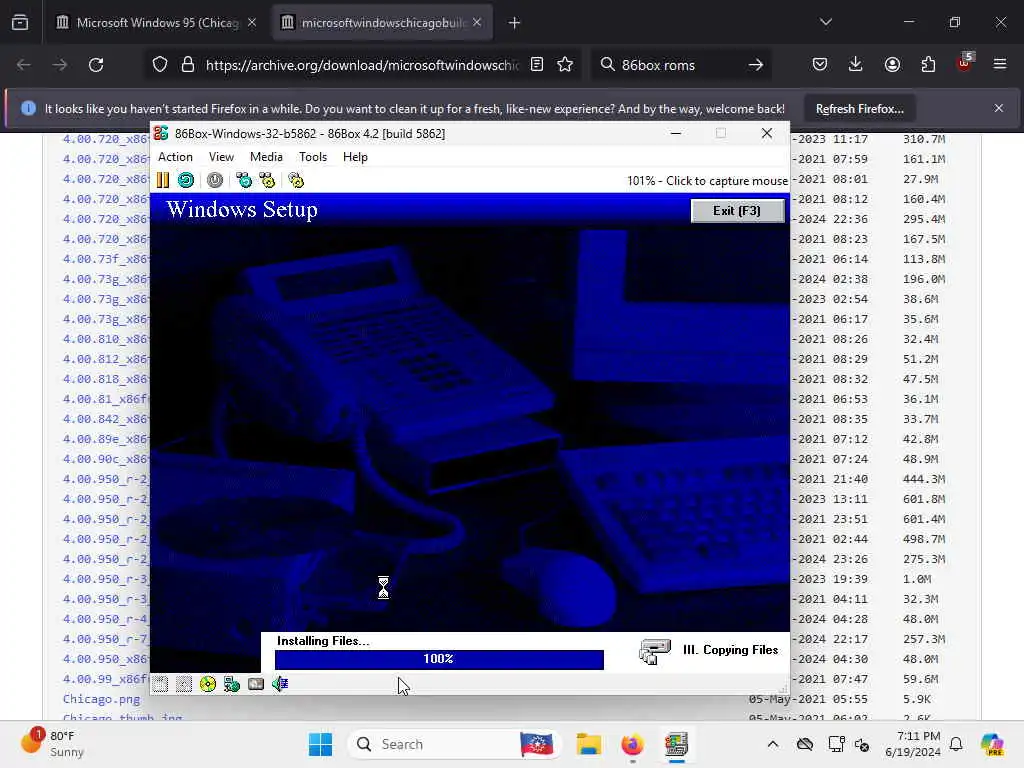Pause the 86Box emulation
The image size is (1024, 768).
(x=163, y=180)
